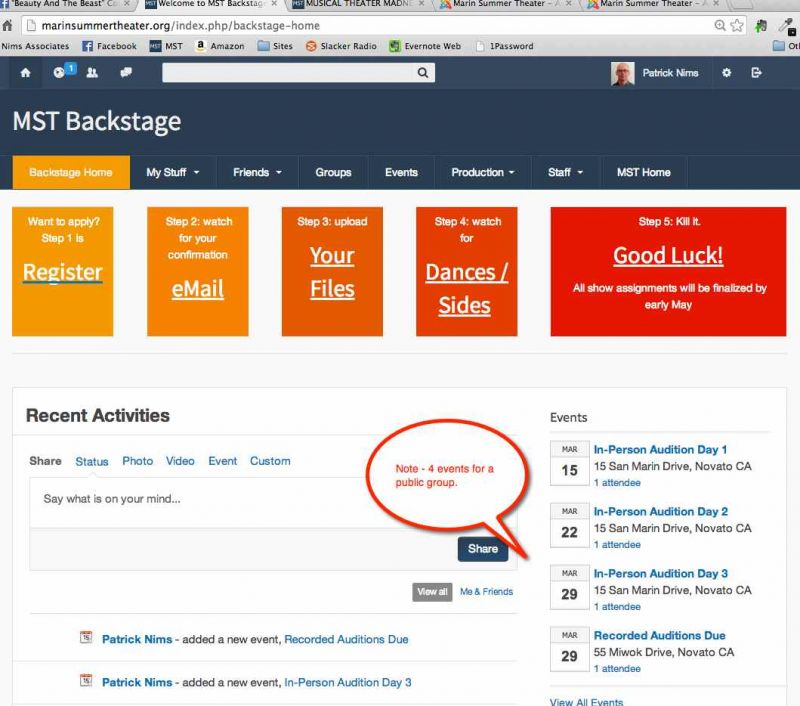Open the Groups navigation tab
Screen dimensions: 800x706
point(333,172)
